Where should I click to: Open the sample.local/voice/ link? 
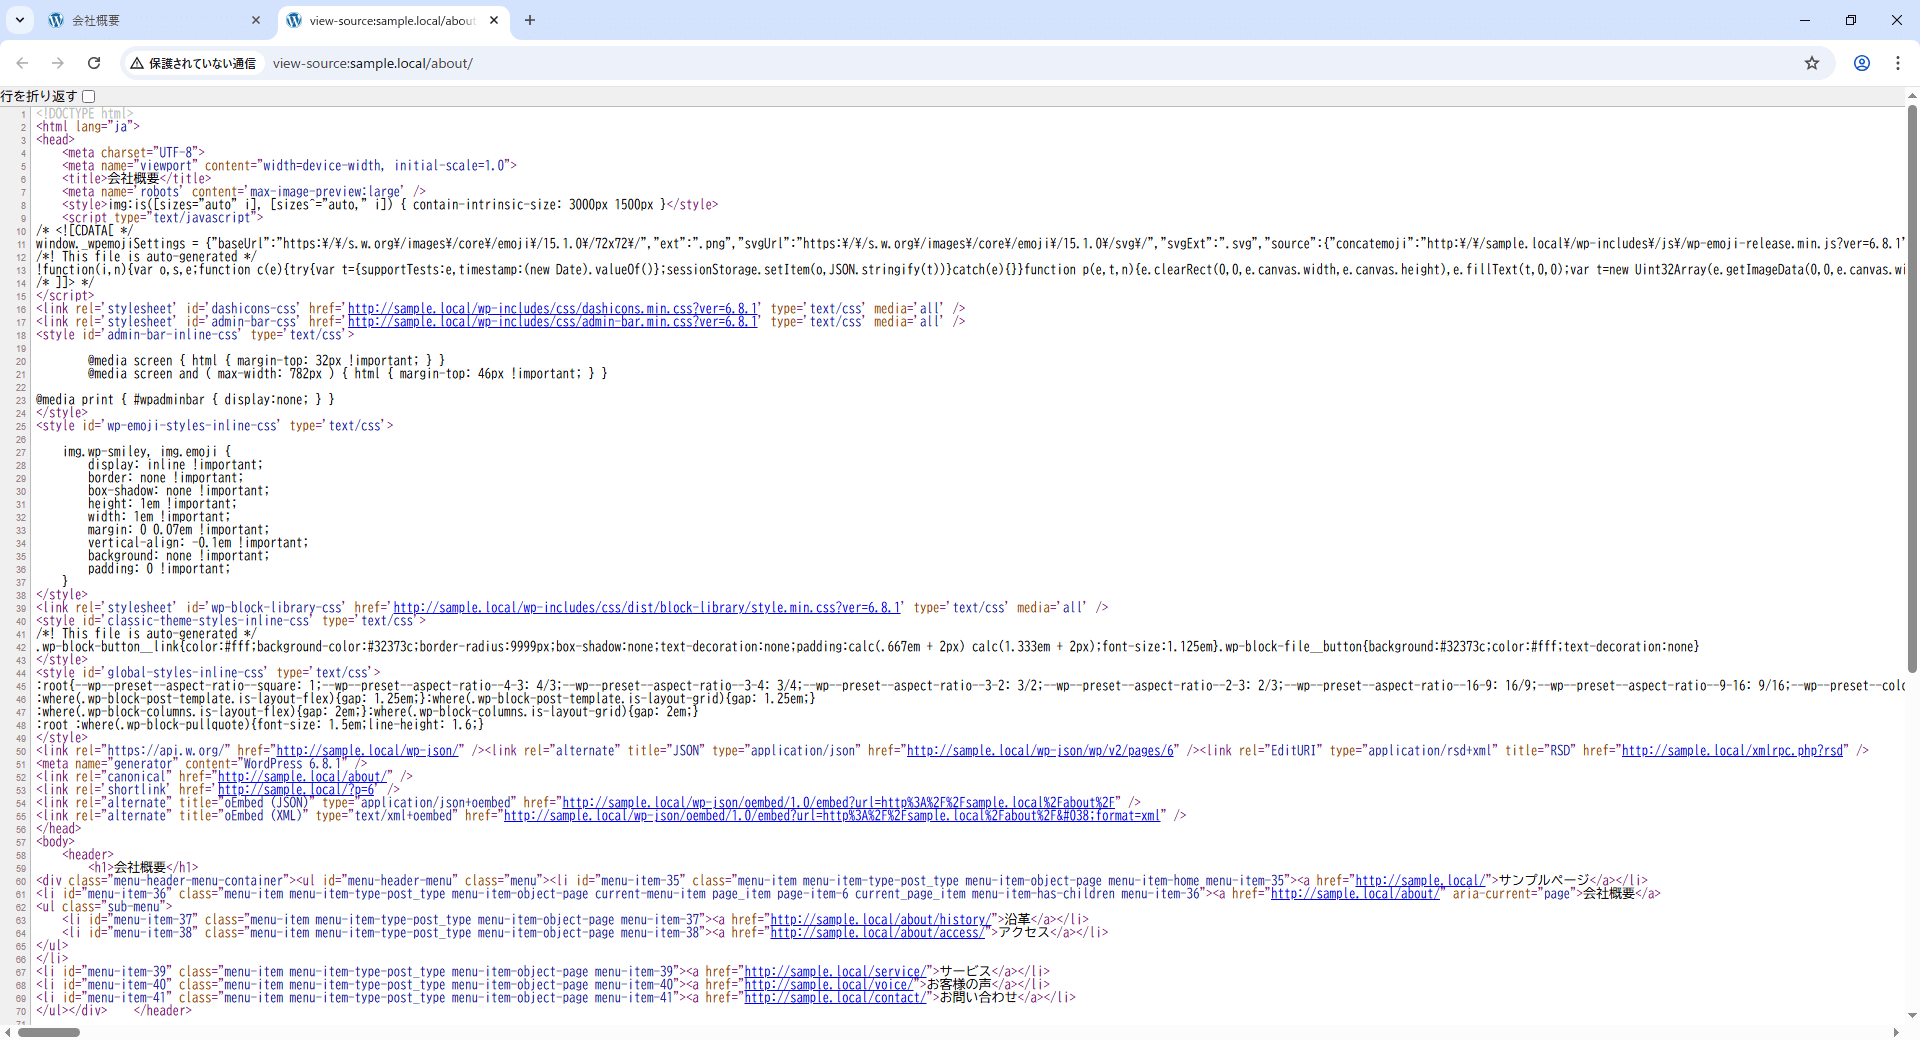(x=827, y=985)
